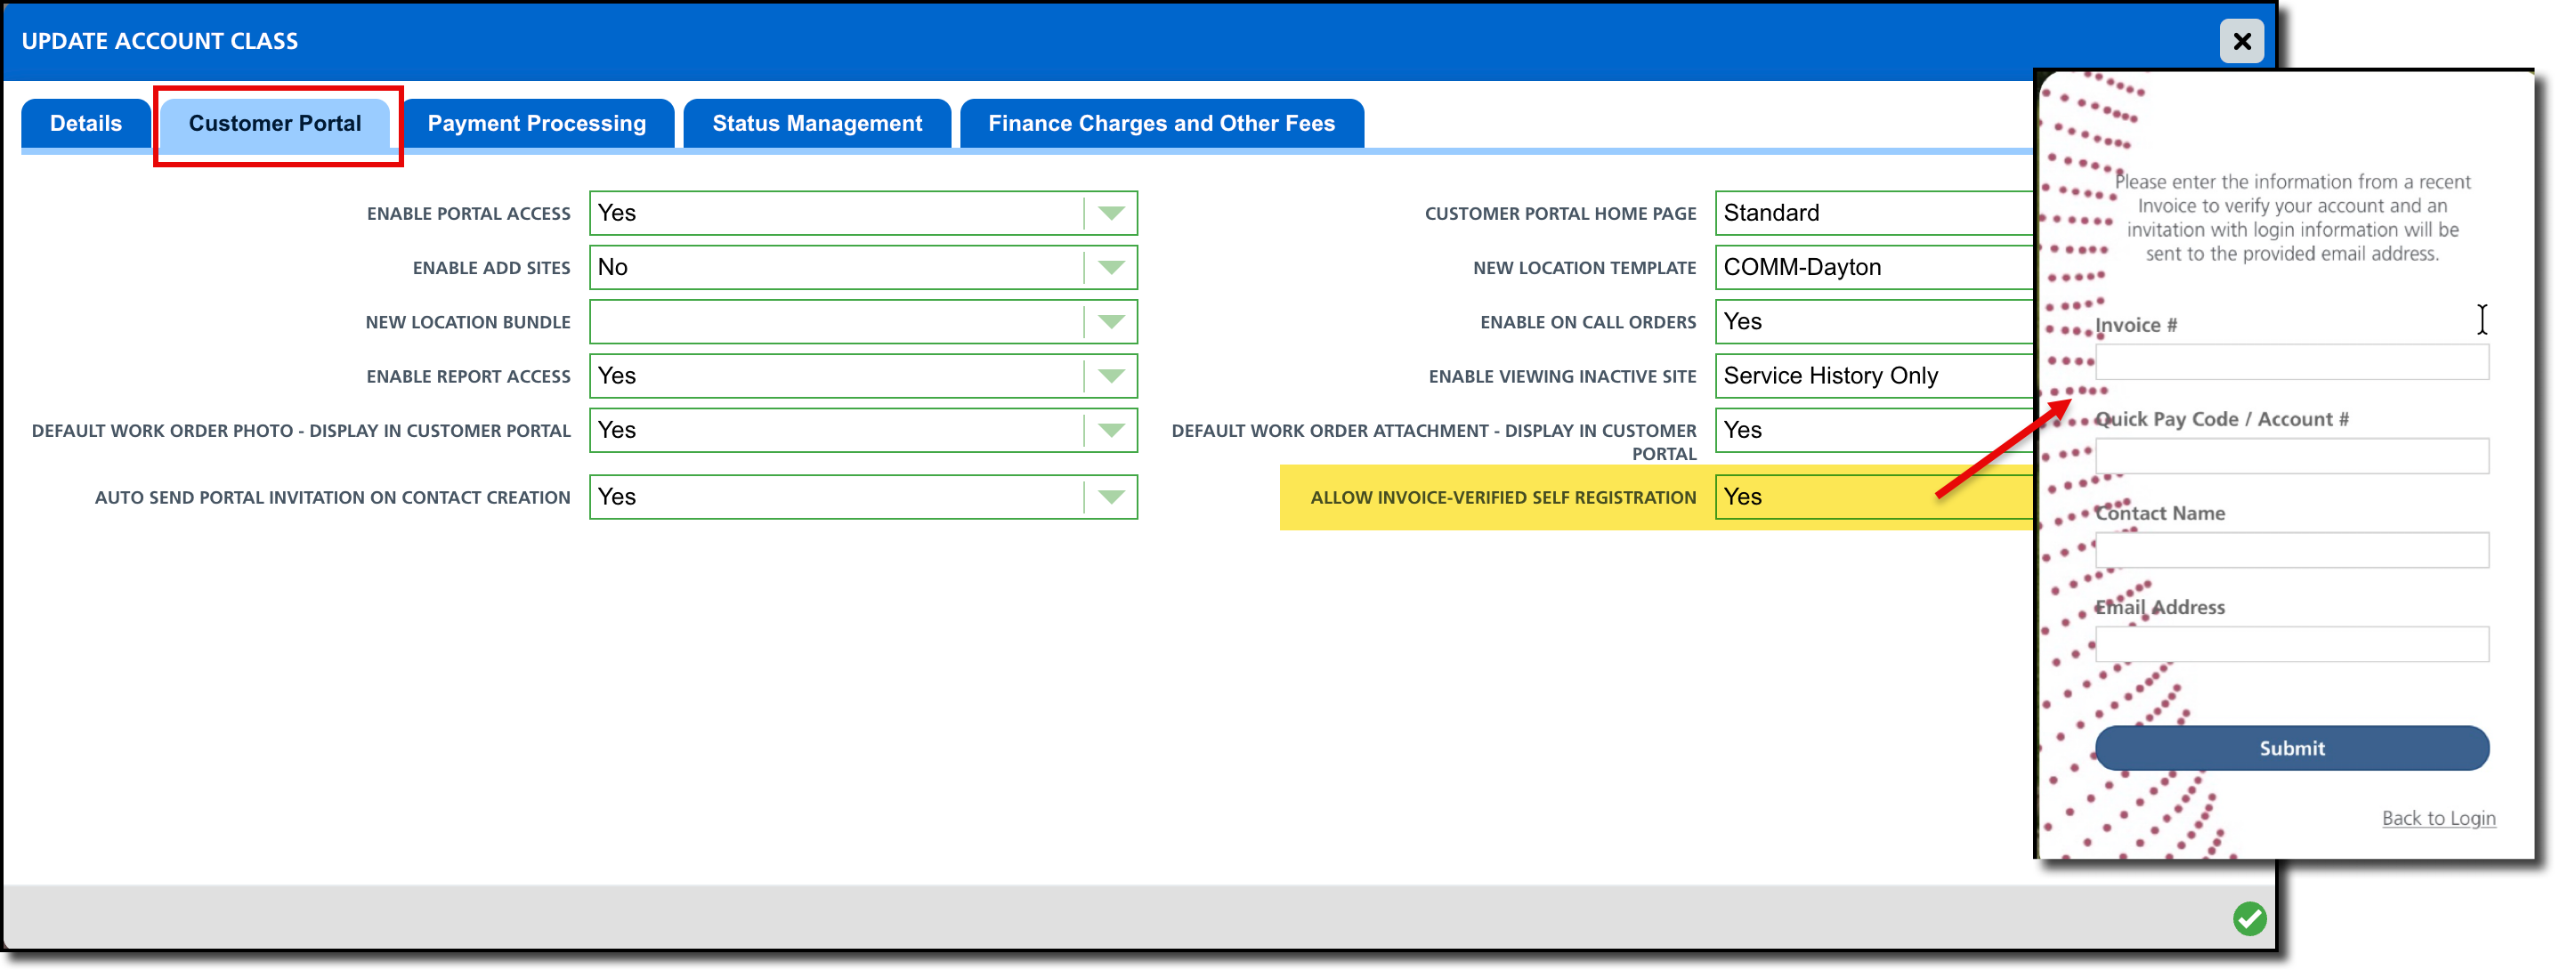This screenshot has width=2576, height=970.
Task: Focus the Quick Pay Code / Account # field
Action: 2291,456
